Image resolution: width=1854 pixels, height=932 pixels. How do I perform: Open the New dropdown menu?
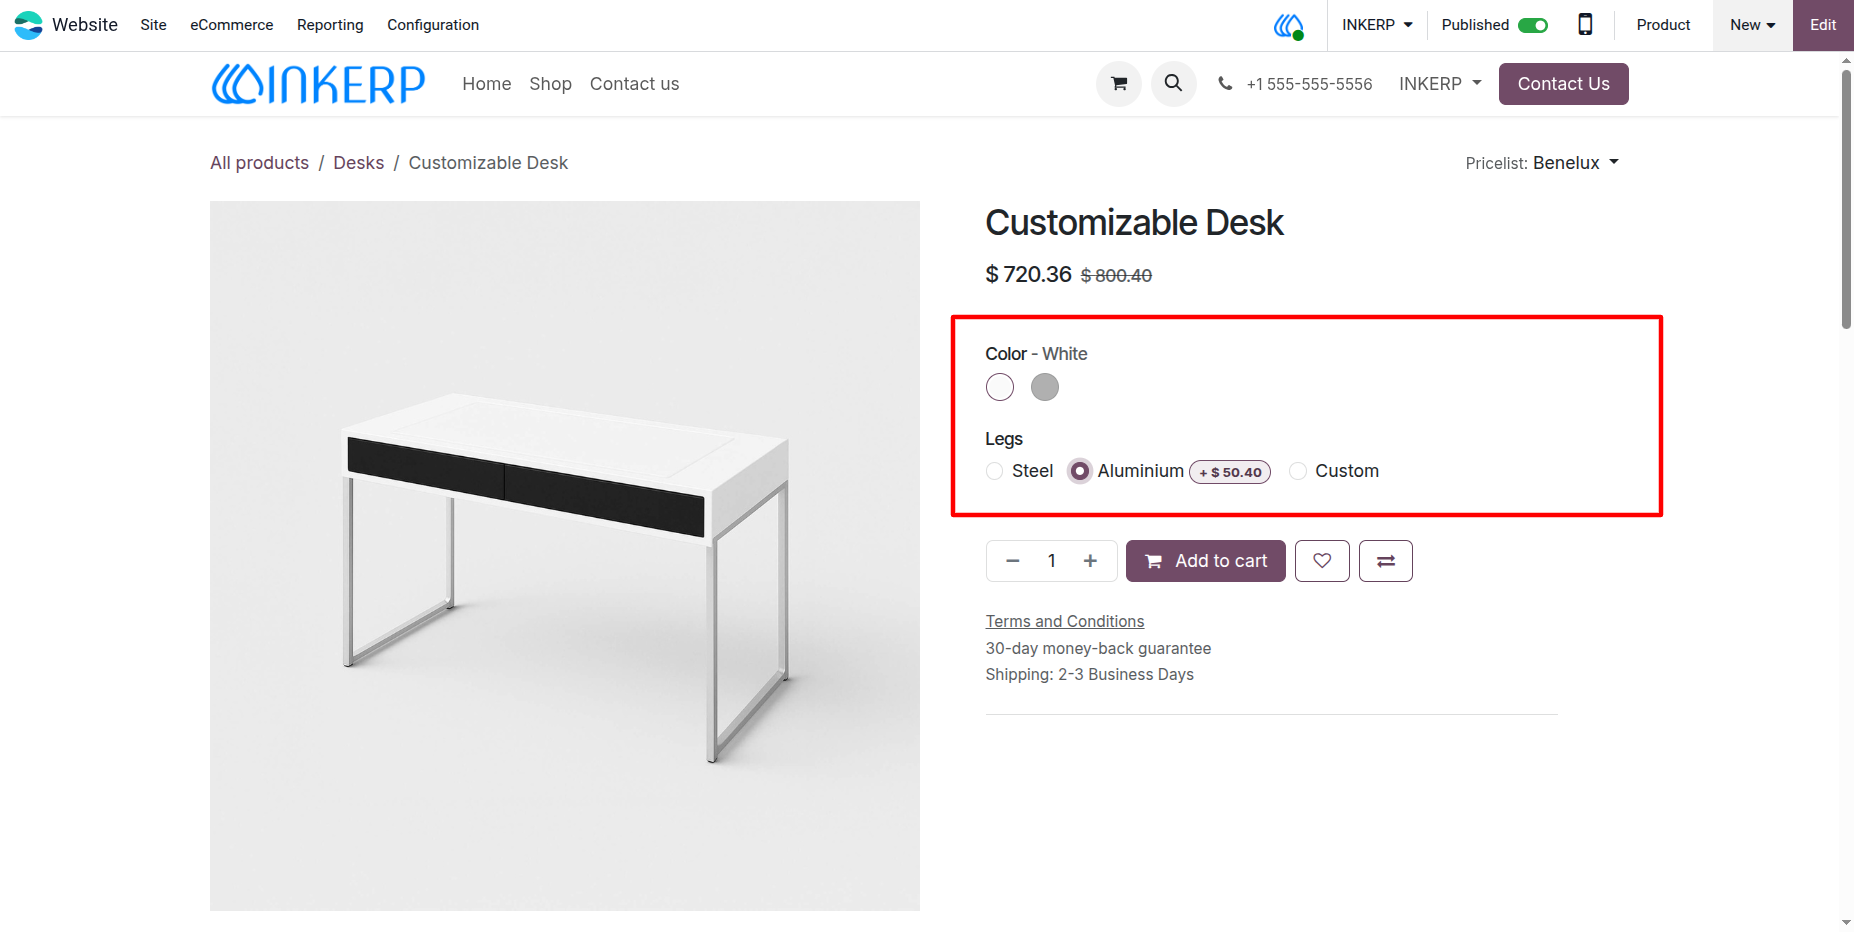pos(1753,25)
